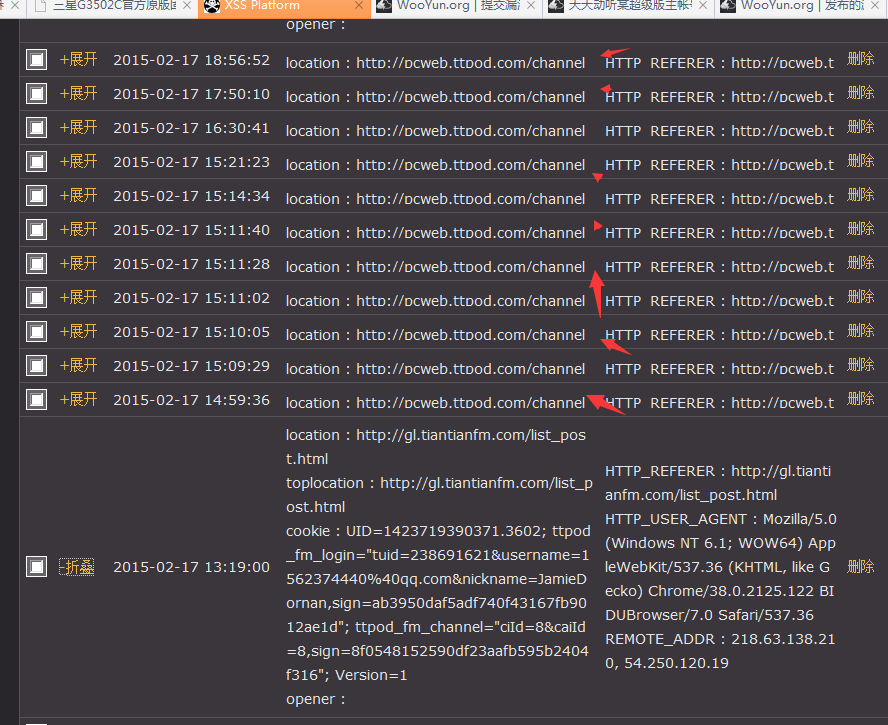Delete the 15:10:05 record via 删除
The height and width of the screenshot is (725, 888).
(x=861, y=331)
